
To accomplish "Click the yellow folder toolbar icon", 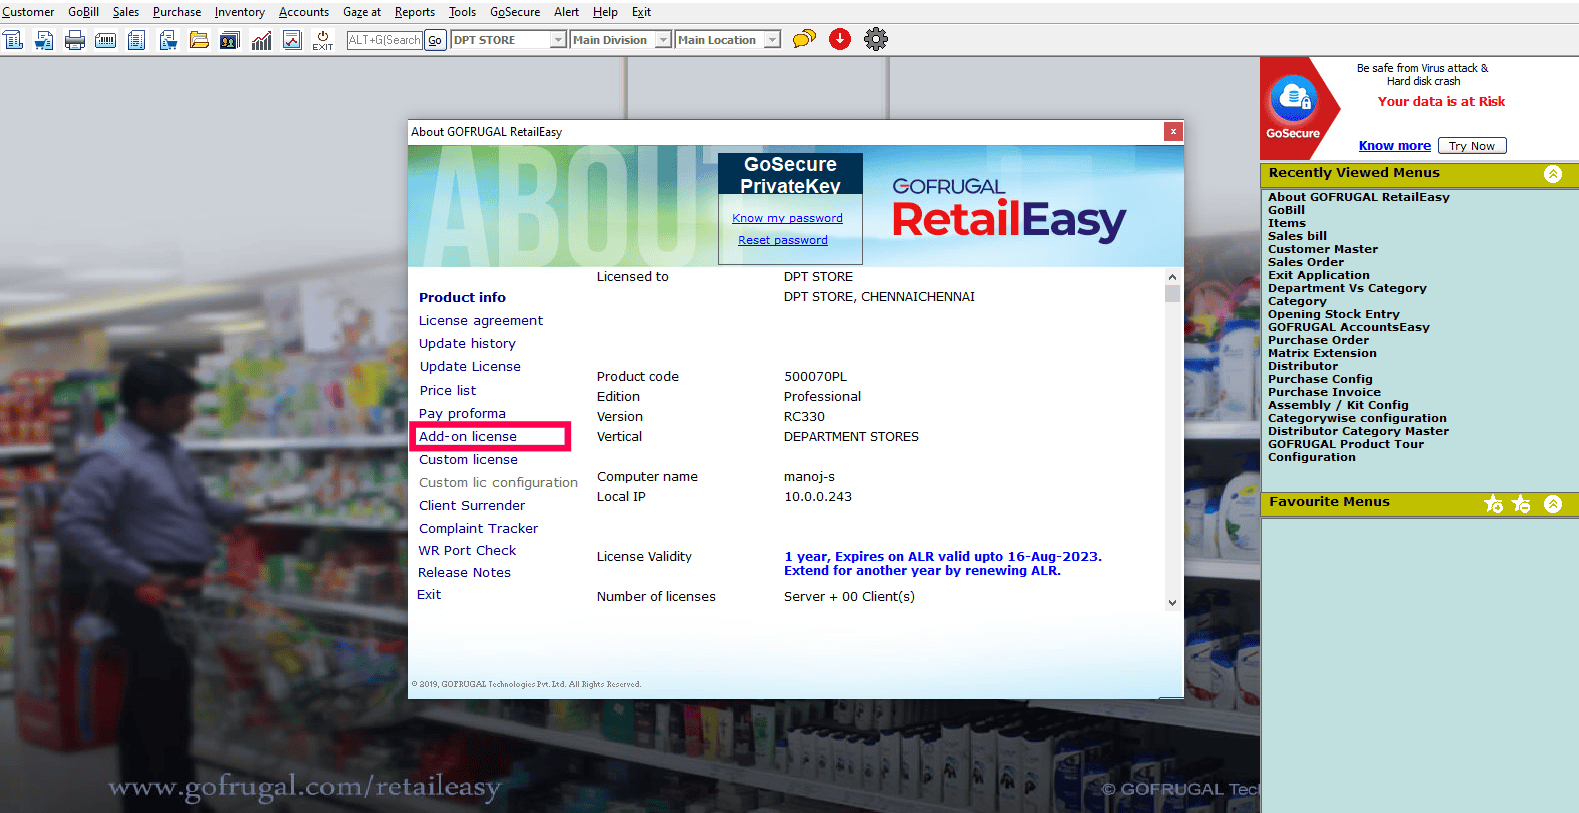I will pyautogui.click(x=199, y=40).
